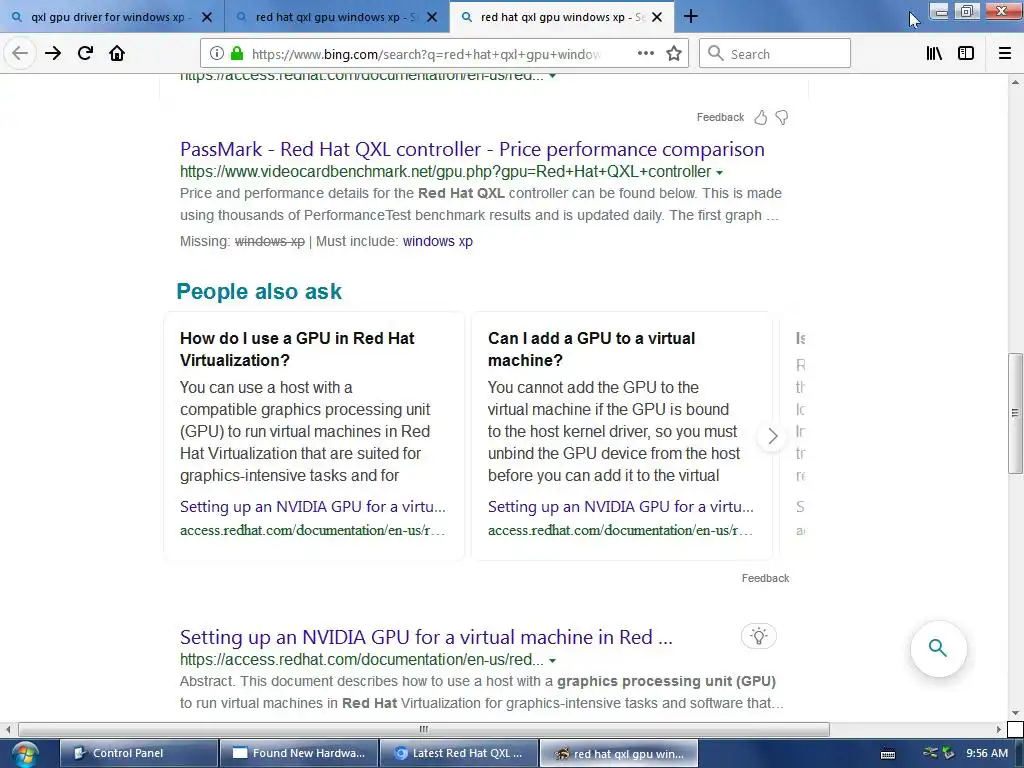Click the horizontal scrollbar thumb
Screen dimensions: 1024x768
424,729
